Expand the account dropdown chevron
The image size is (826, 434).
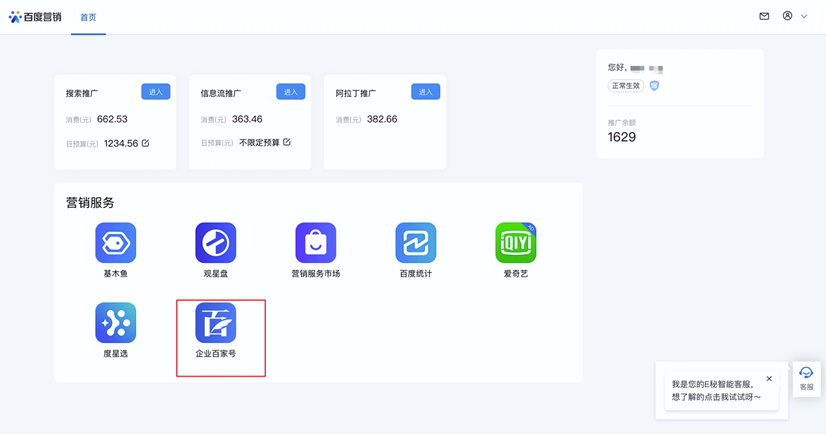point(804,16)
